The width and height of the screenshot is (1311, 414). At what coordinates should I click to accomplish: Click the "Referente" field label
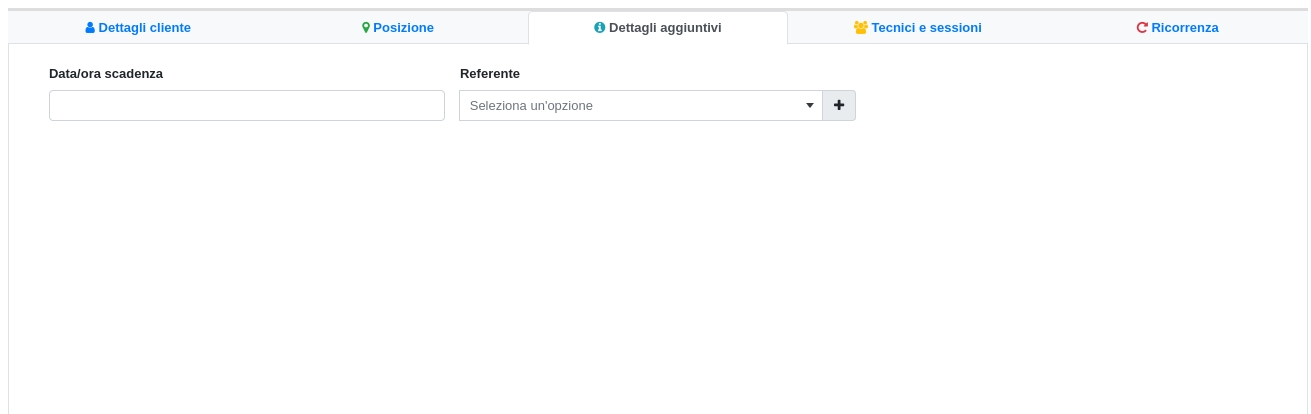tap(490, 73)
